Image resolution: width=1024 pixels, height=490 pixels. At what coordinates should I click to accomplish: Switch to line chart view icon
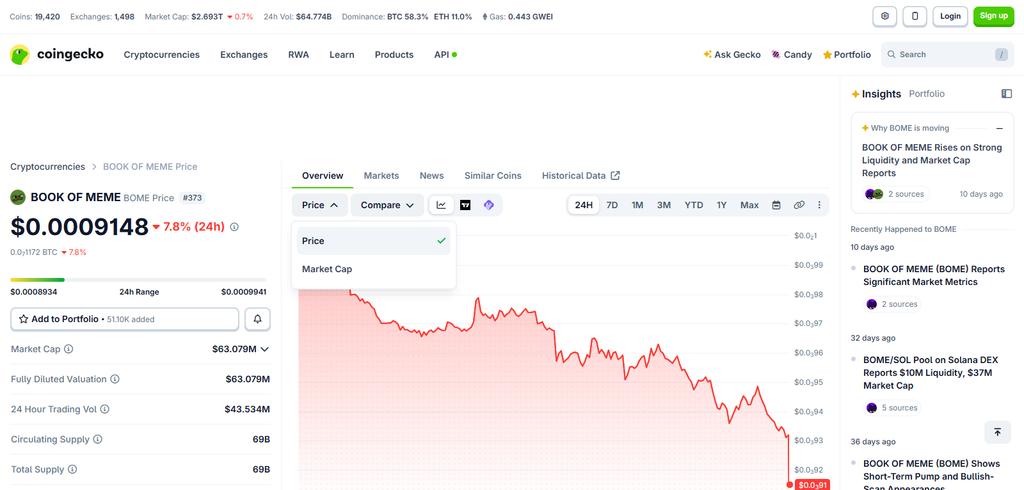coord(441,205)
